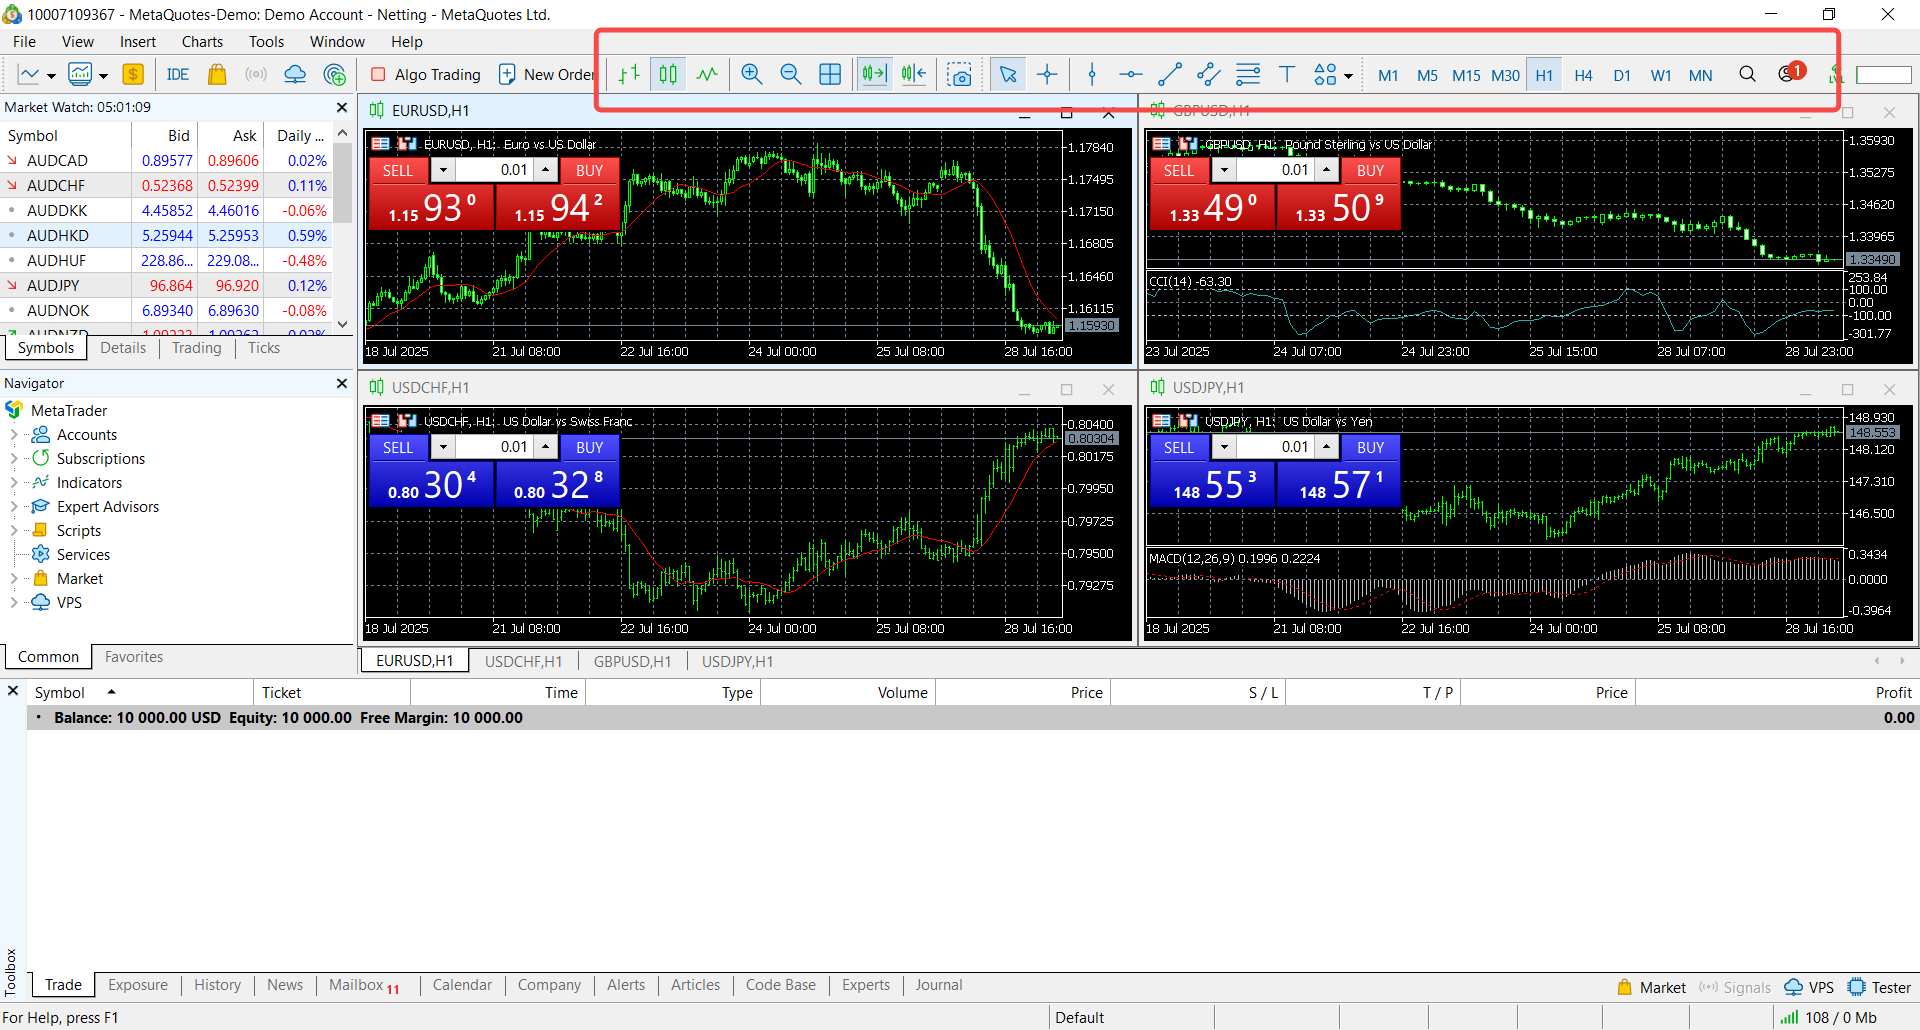Open the Charts menu
This screenshot has height=1030, width=1920.
pyautogui.click(x=202, y=42)
